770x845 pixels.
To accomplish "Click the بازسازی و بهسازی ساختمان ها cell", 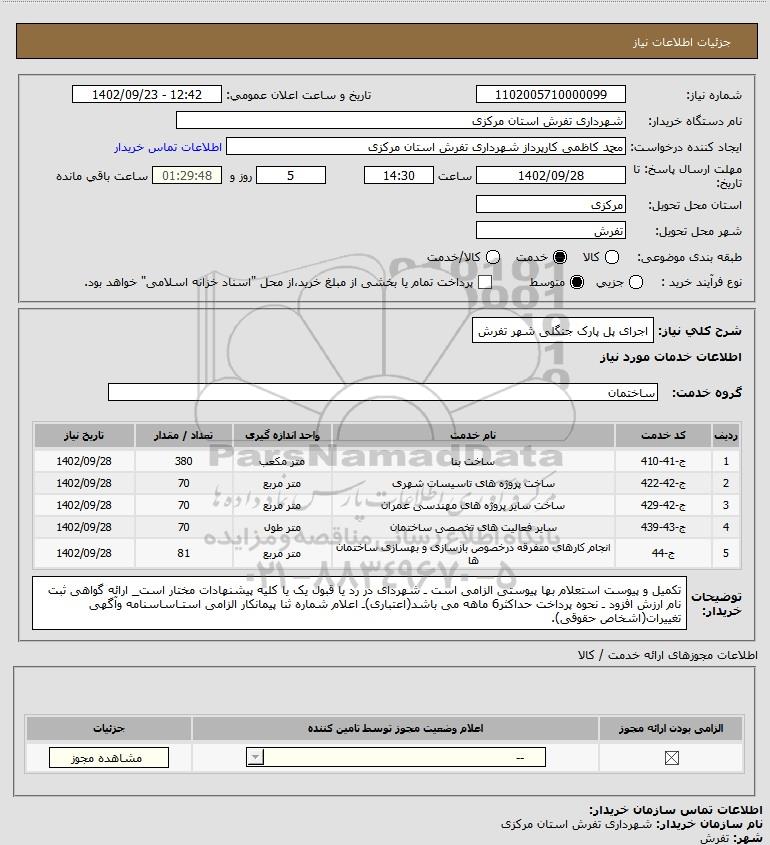I will pos(473,553).
